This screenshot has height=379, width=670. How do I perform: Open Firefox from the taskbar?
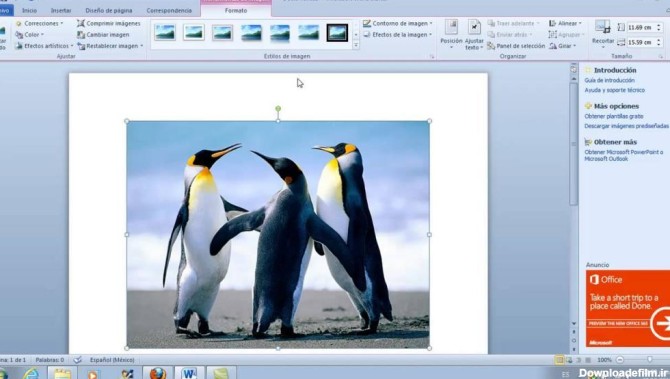point(158,373)
